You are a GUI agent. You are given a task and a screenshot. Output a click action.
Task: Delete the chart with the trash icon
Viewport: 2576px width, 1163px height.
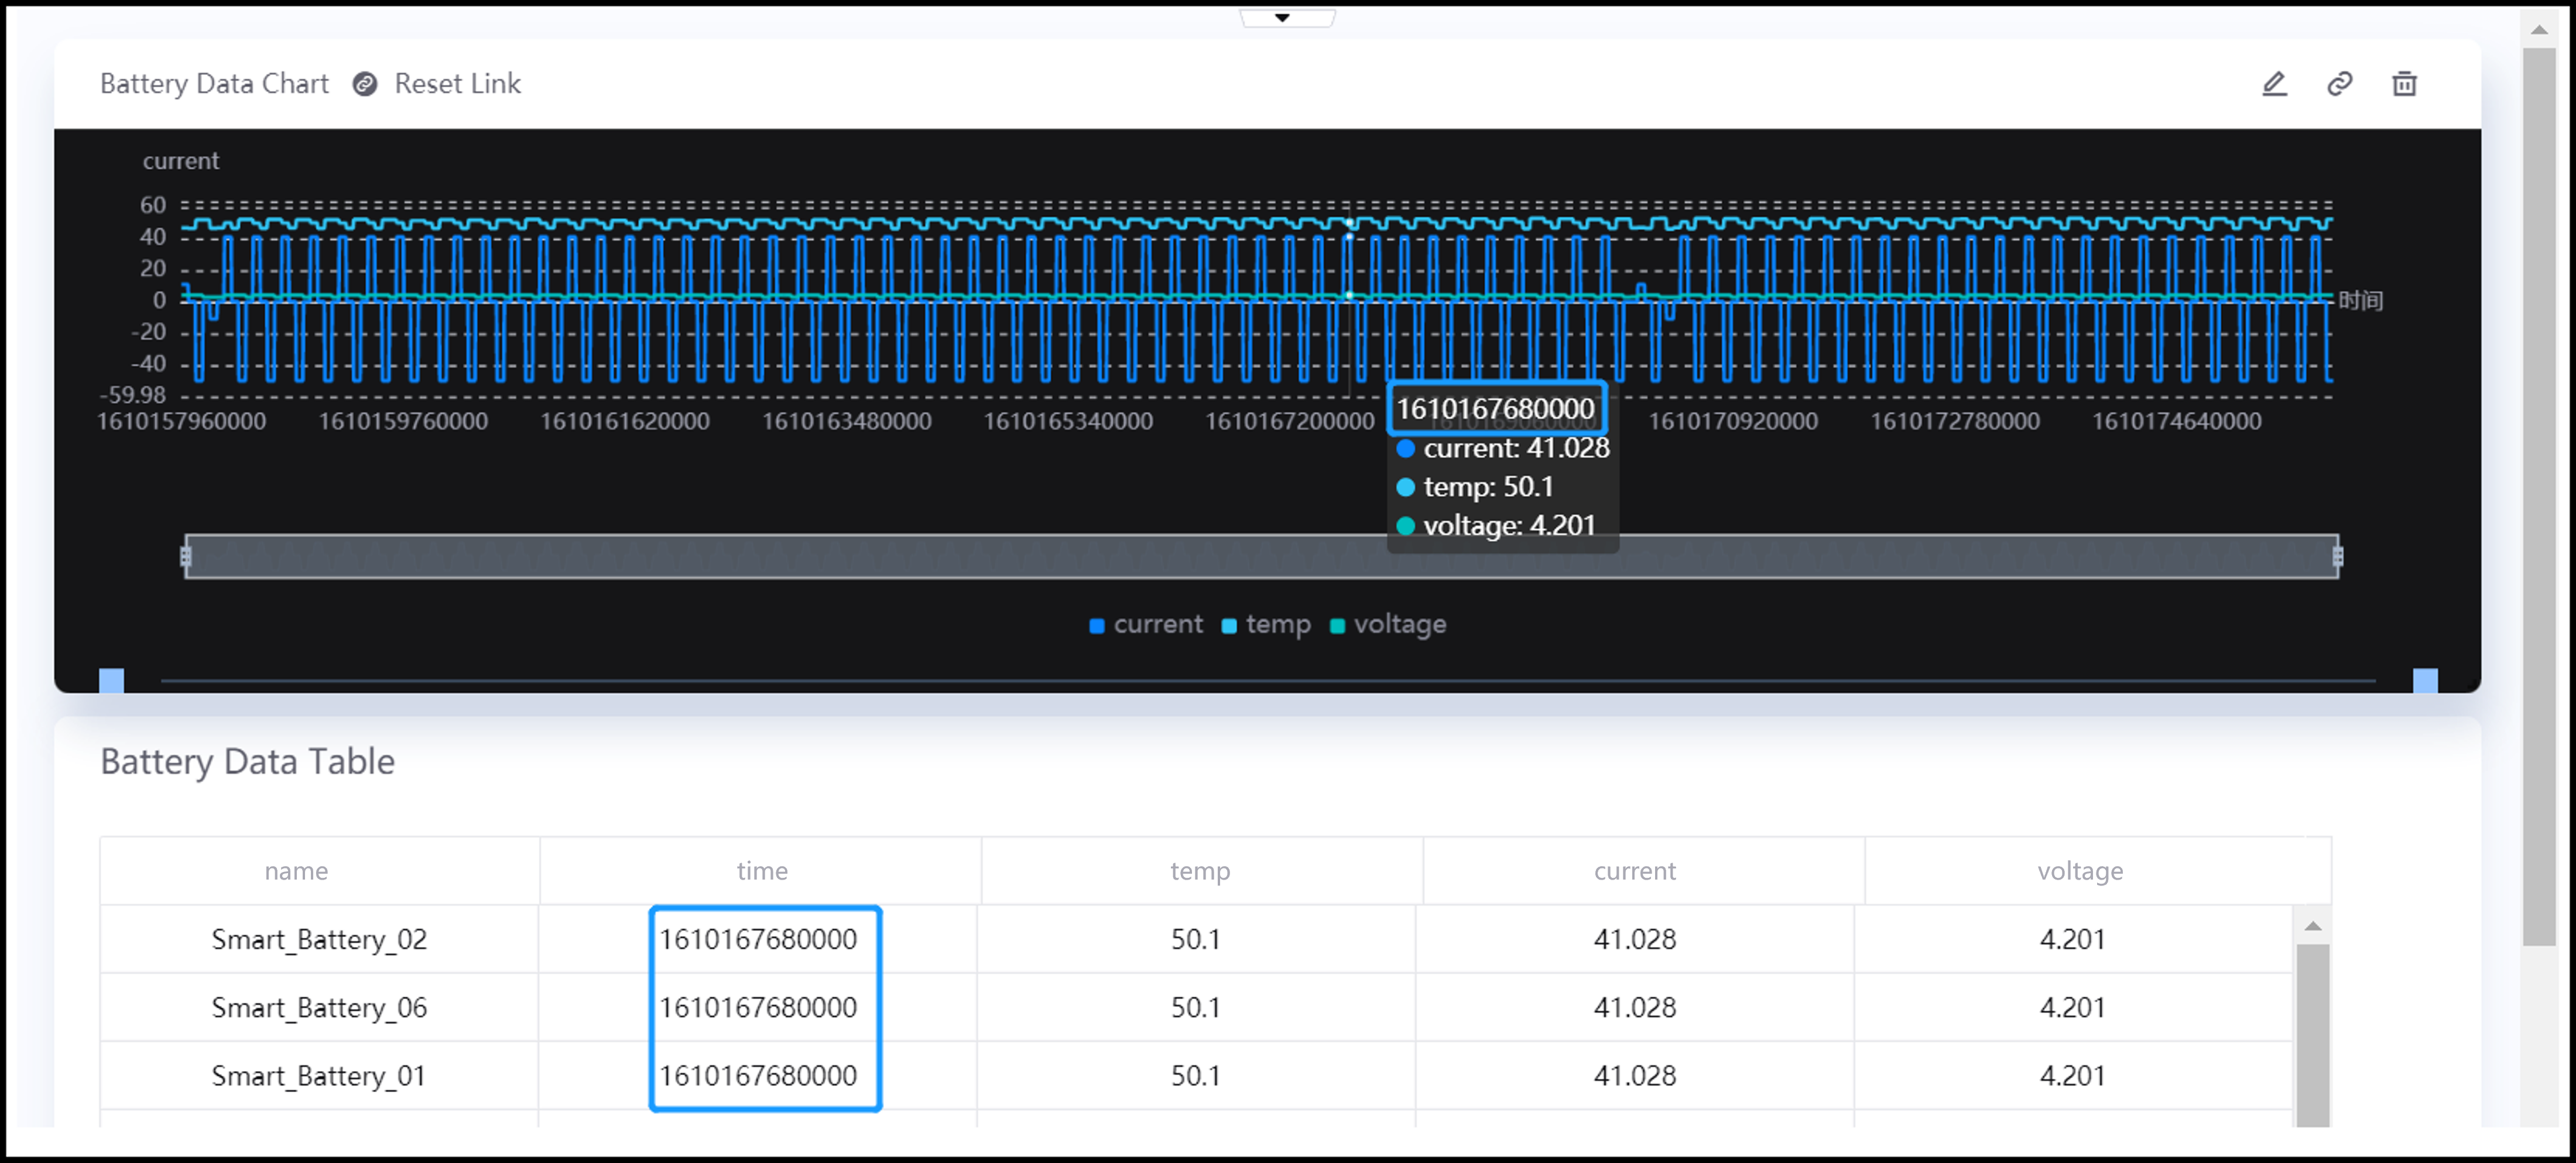tap(2404, 84)
